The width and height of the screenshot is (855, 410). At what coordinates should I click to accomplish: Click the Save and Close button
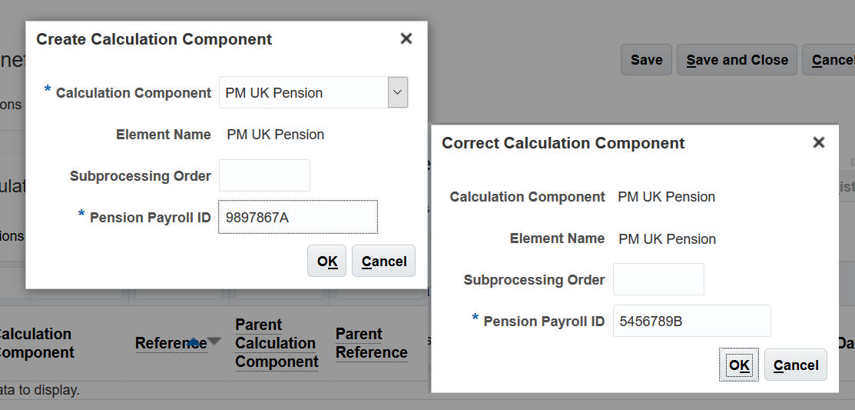pos(737,60)
